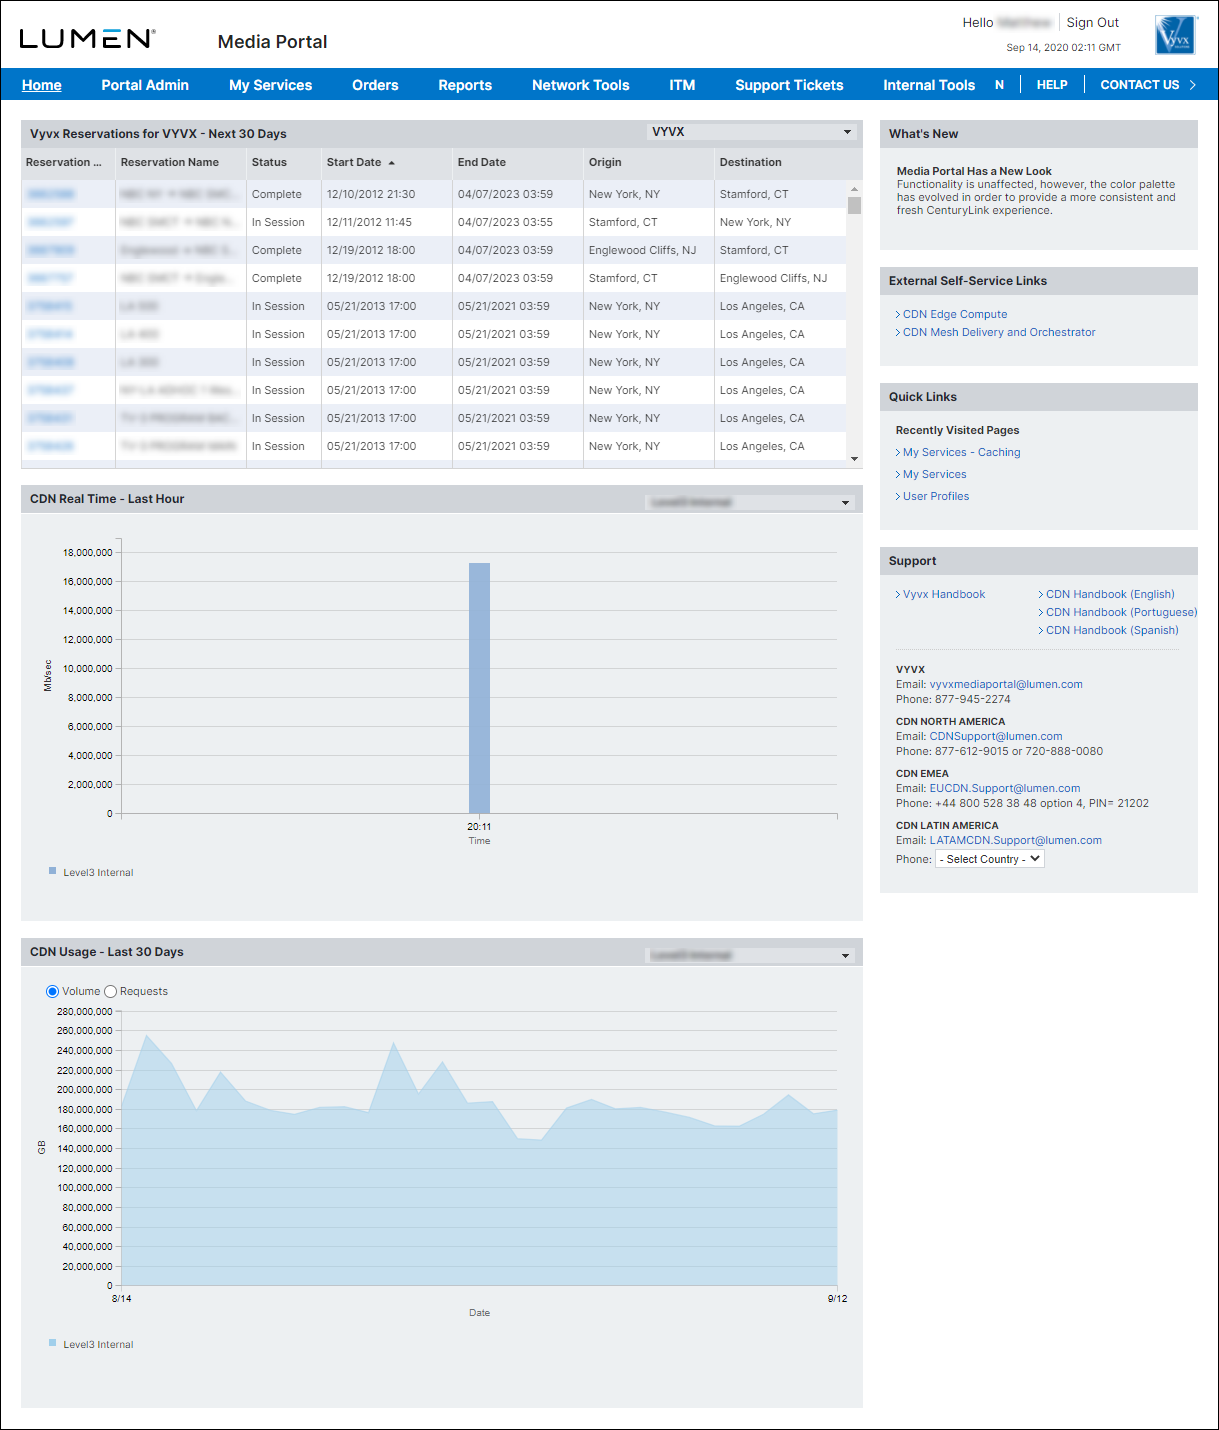Image resolution: width=1219 pixels, height=1430 pixels.
Task: Open User Profiles quick link
Action: pos(936,496)
